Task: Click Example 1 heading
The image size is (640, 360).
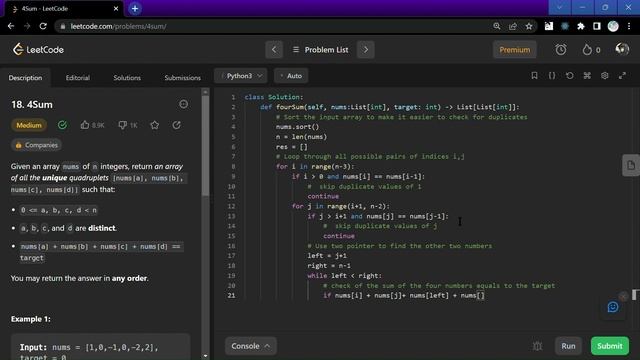Action: tap(31, 319)
